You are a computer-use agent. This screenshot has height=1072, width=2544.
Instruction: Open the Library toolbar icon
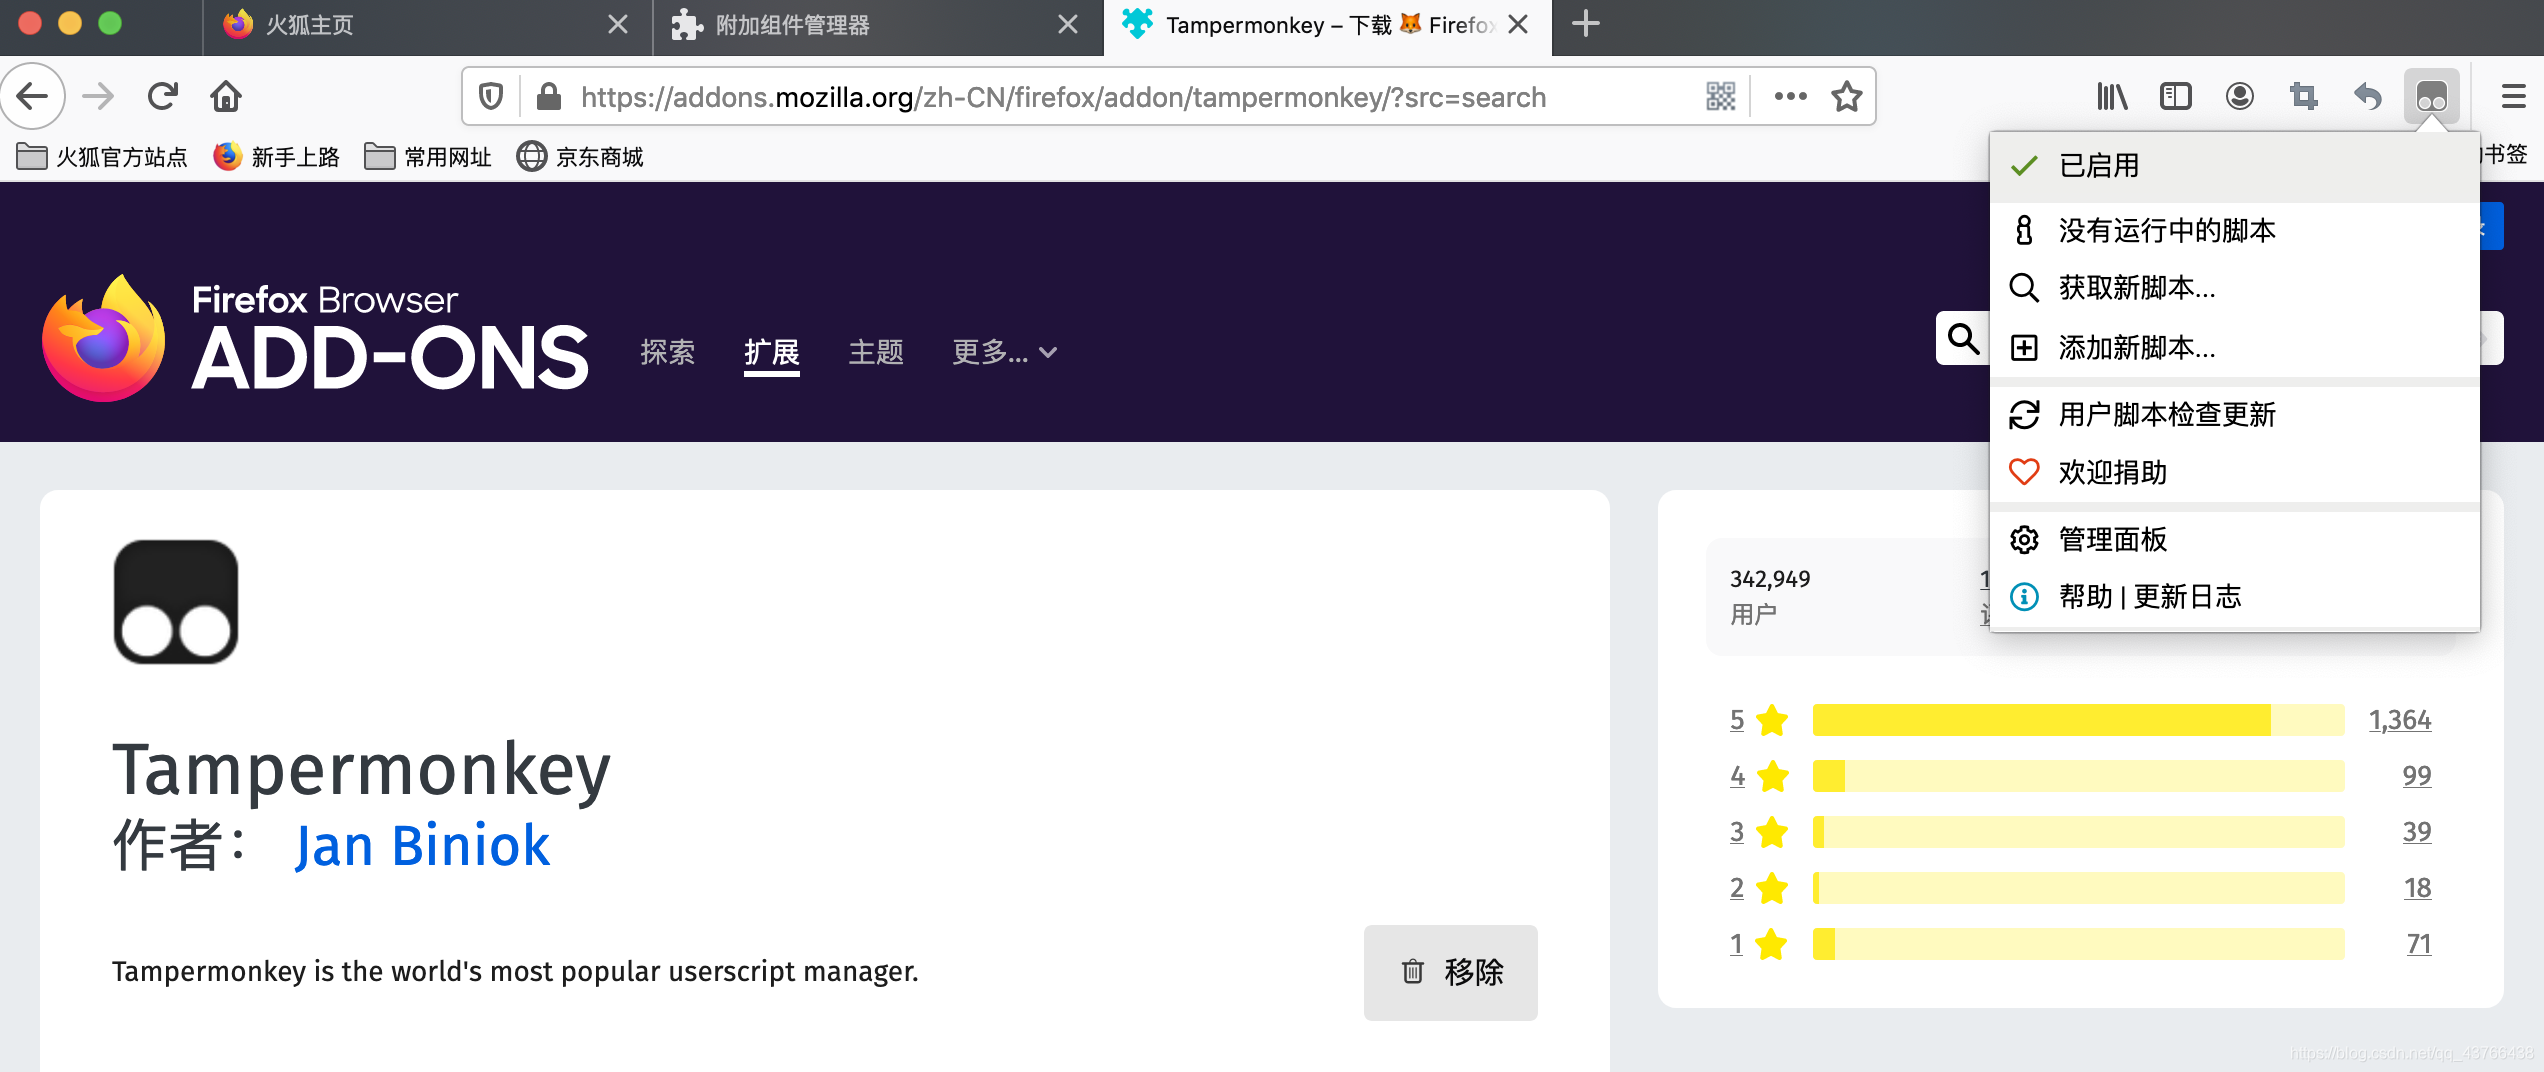(x=2112, y=97)
